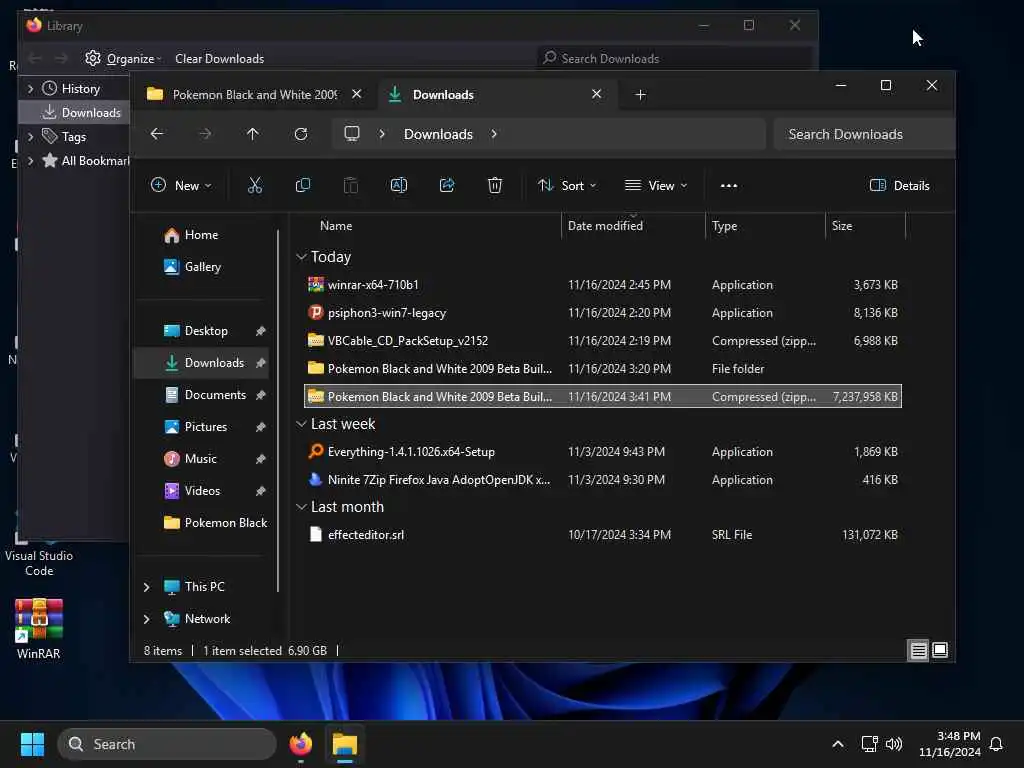The height and width of the screenshot is (768, 1024).
Task: Click the Firefox icon in taskbar
Action: pos(300,744)
